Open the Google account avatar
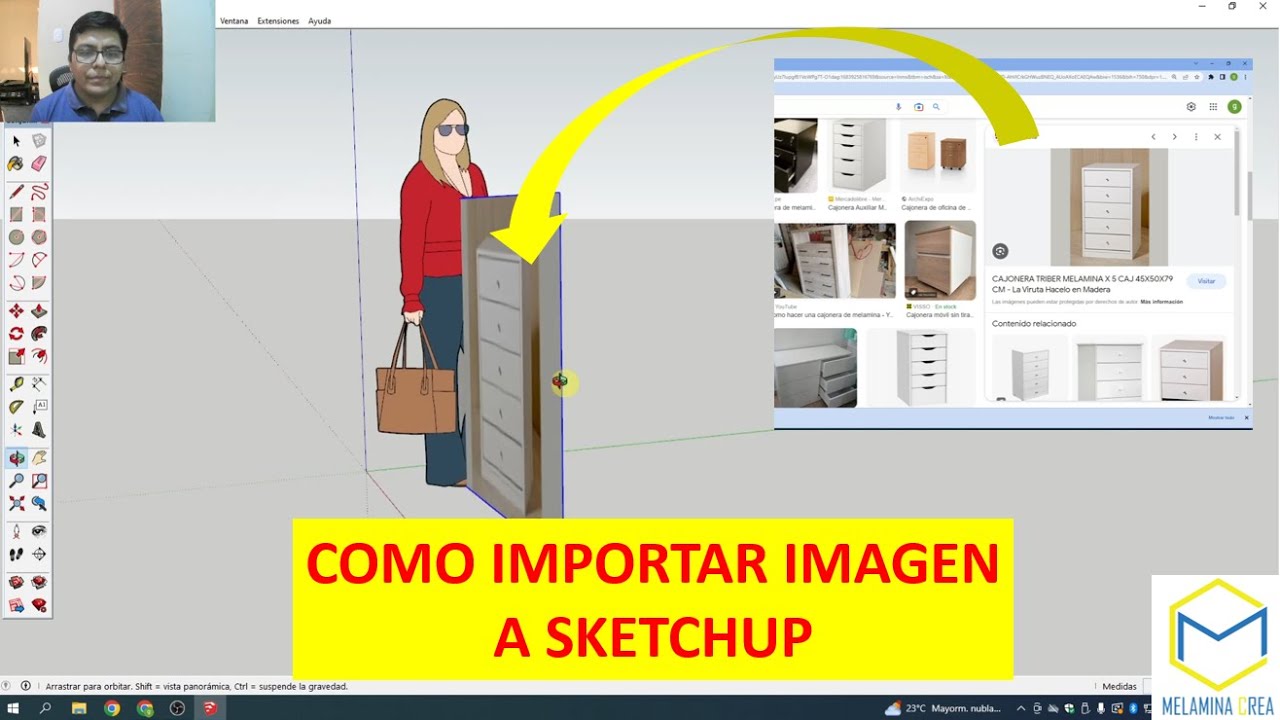Screen dimensions: 1280x720 (1235, 107)
